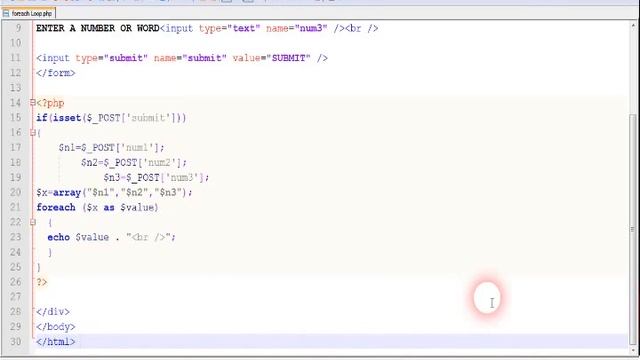Click line number 20 in the margin
This screenshot has width=640, height=360.
tap(16, 192)
